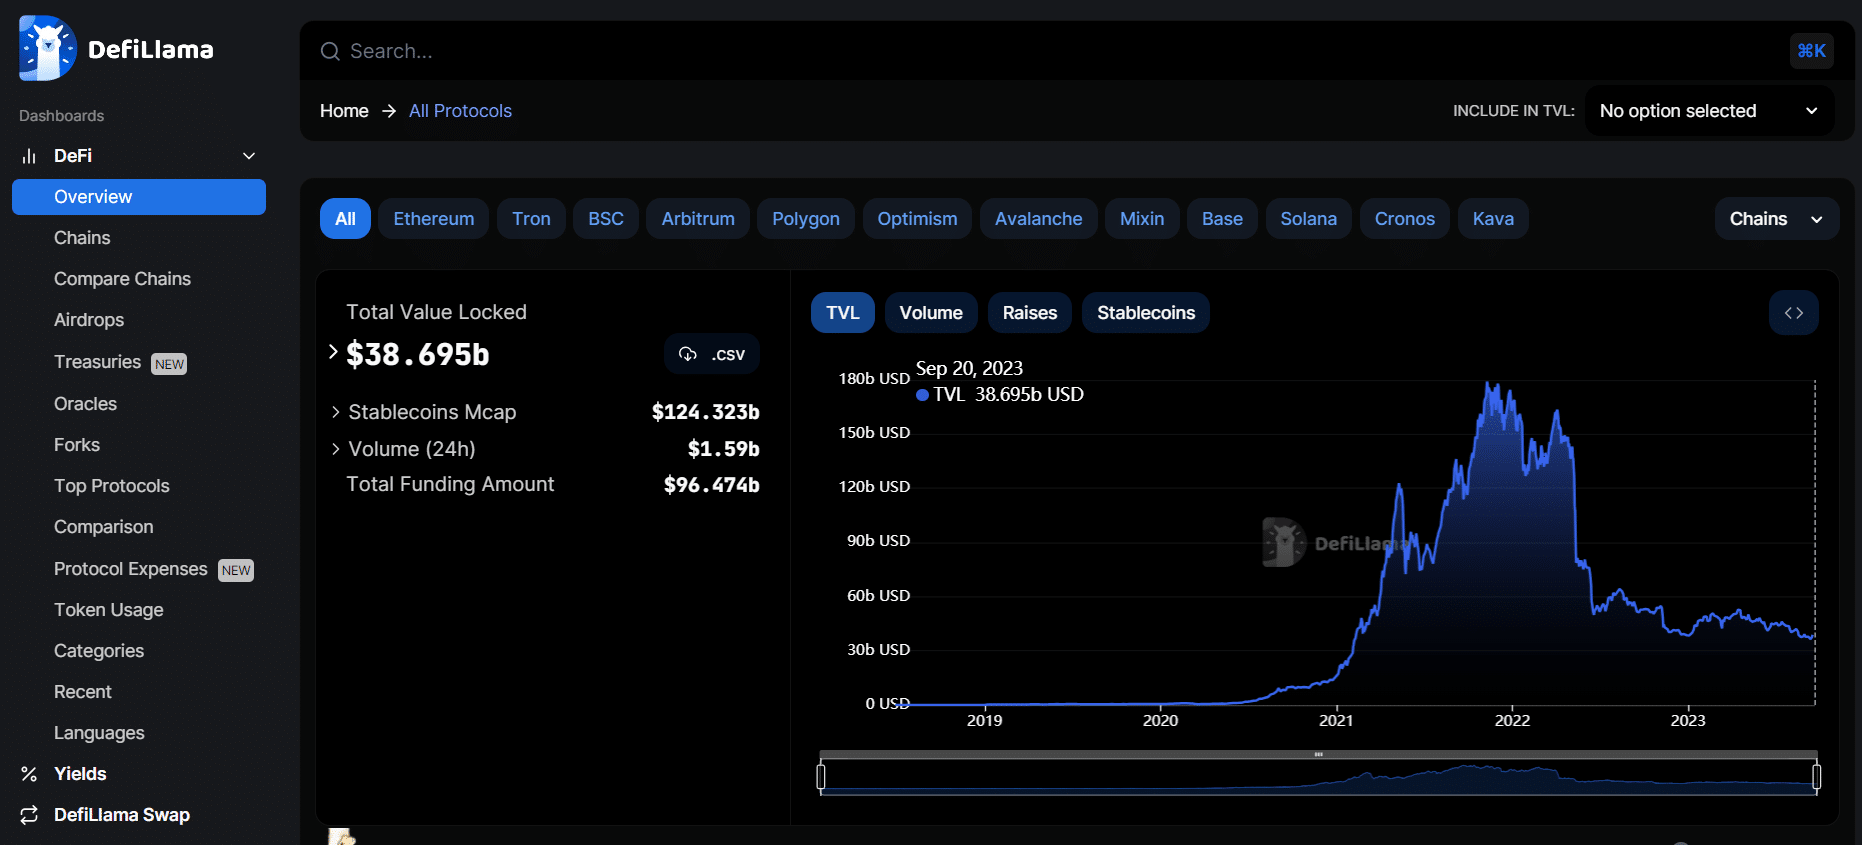Image resolution: width=1862 pixels, height=845 pixels.
Task: Open the Airdrops page
Action: [89, 320]
